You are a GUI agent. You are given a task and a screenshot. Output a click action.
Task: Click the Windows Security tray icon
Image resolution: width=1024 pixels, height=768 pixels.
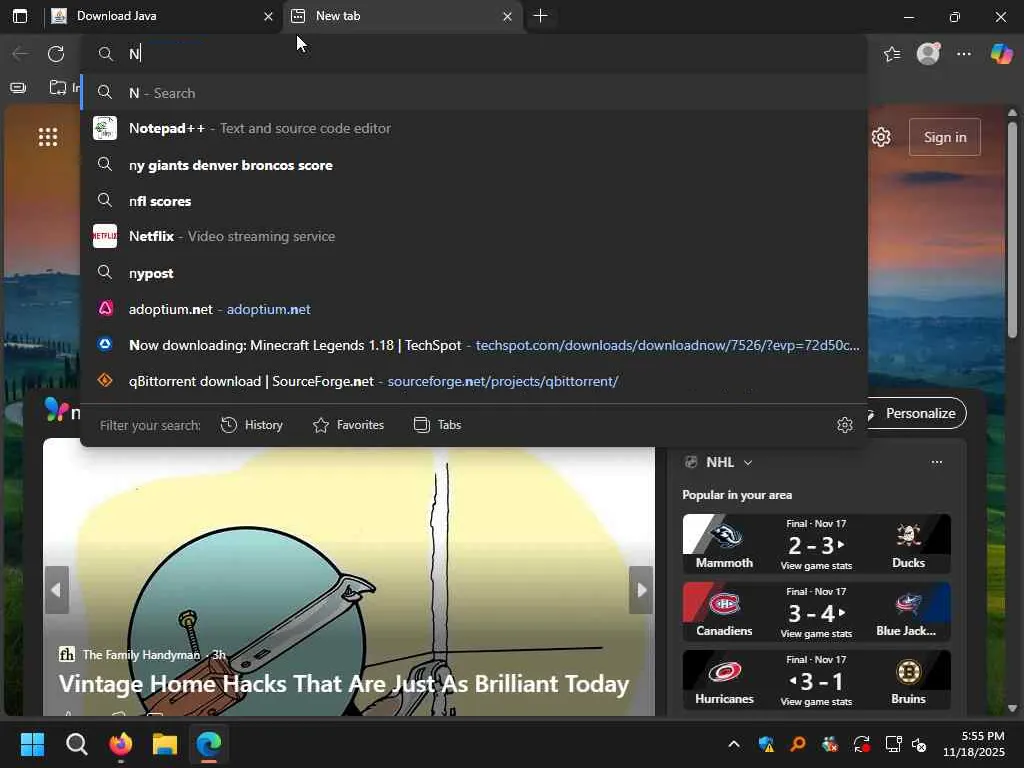pos(766,744)
